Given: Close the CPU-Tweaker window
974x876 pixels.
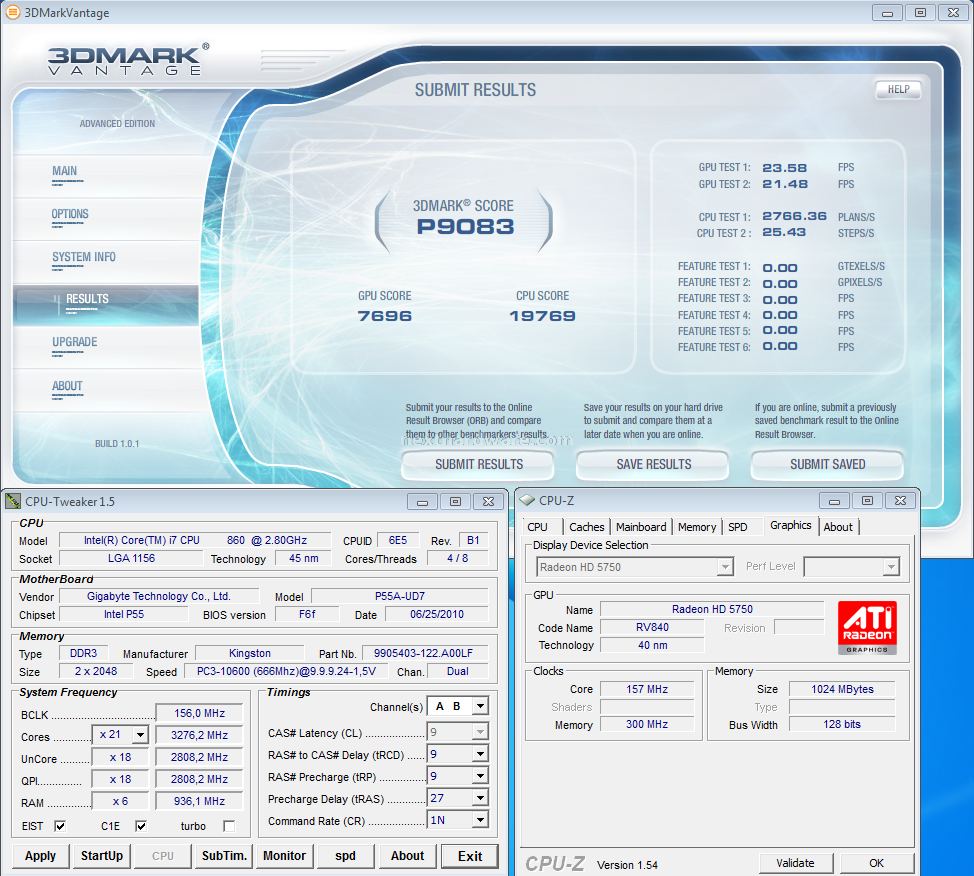Looking at the screenshot, I should point(489,501).
